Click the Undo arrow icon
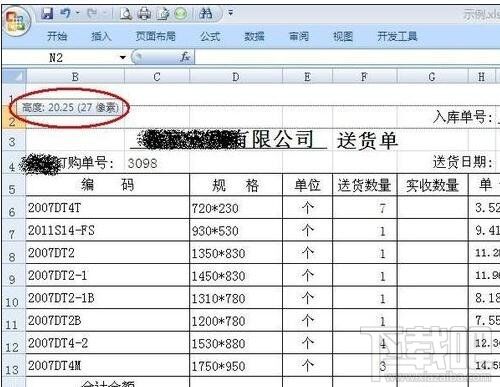The width and height of the screenshot is (500, 387). point(66,13)
